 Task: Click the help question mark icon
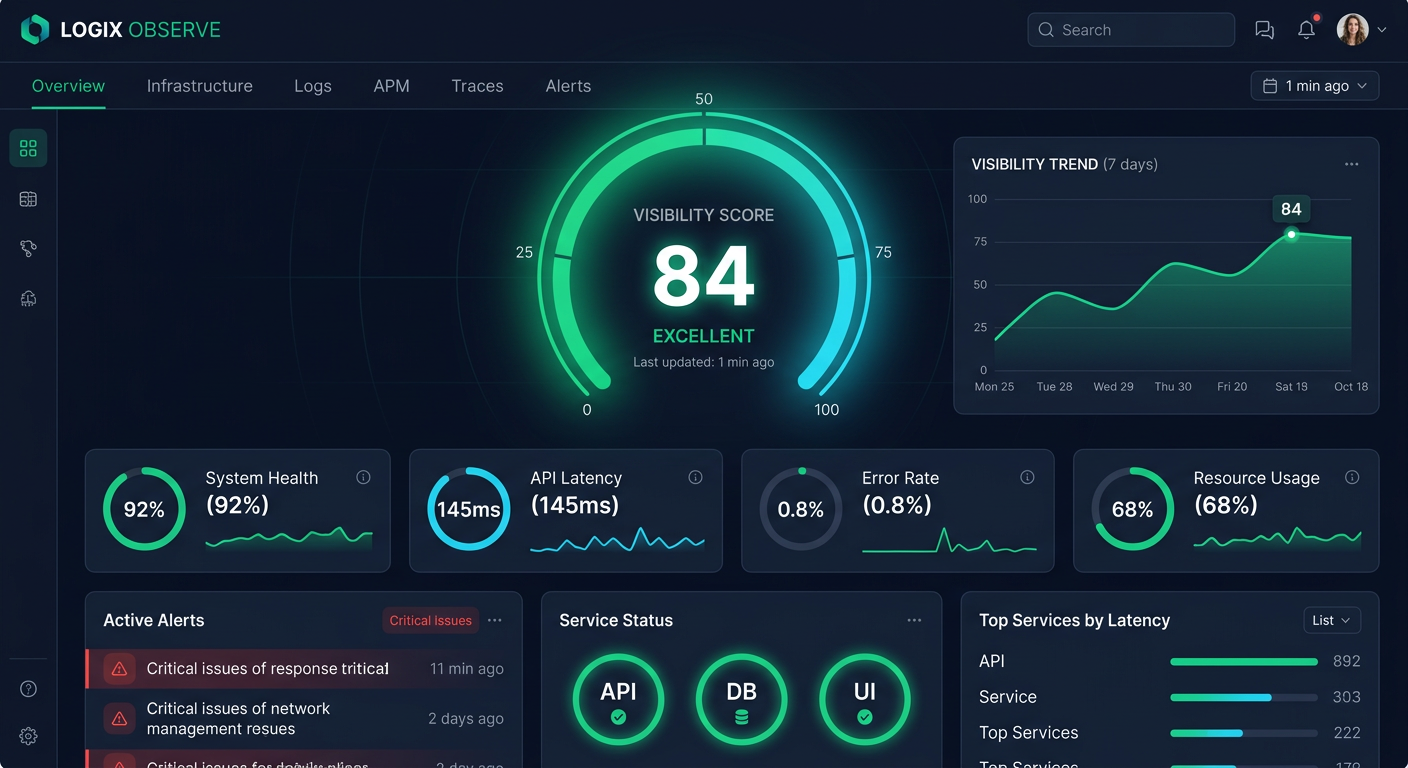pyautogui.click(x=28, y=688)
